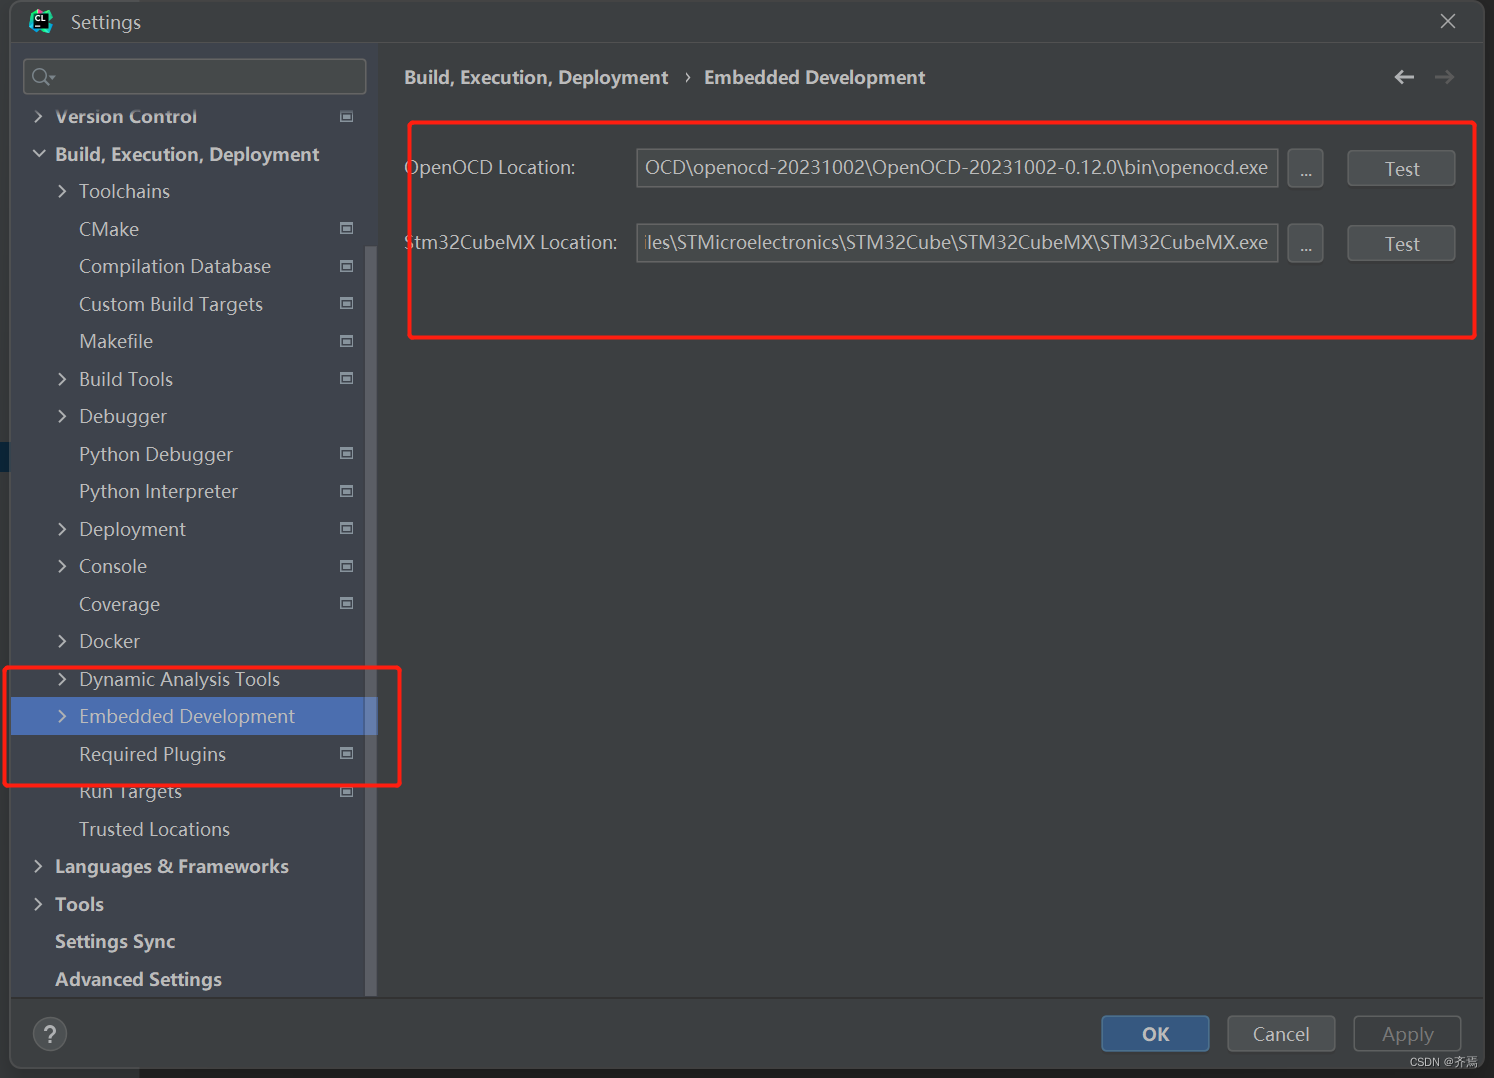1494x1078 pixels.
Task: Click the OpenOCD Location path field
Action: [x=957, y=168]
